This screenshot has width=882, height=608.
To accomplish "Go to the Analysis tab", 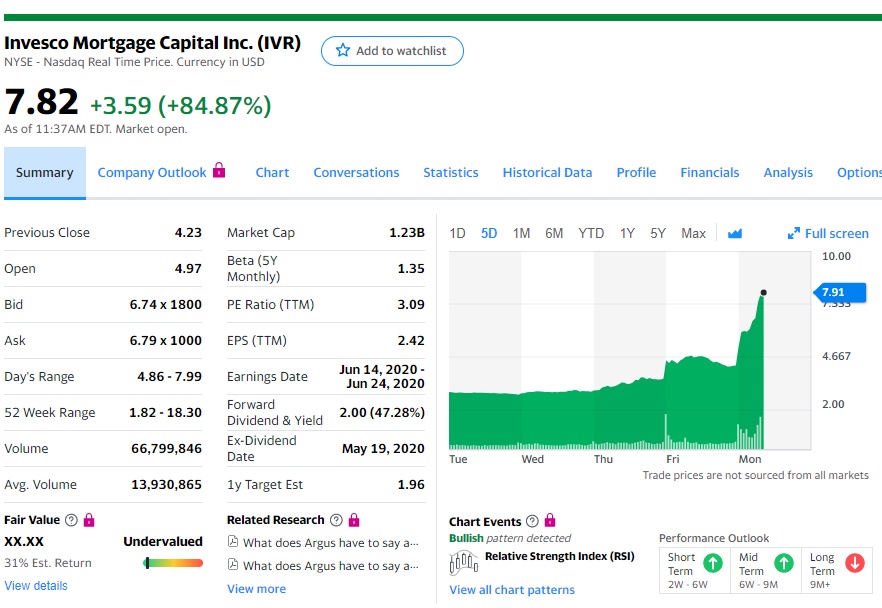I will point(788,173).
